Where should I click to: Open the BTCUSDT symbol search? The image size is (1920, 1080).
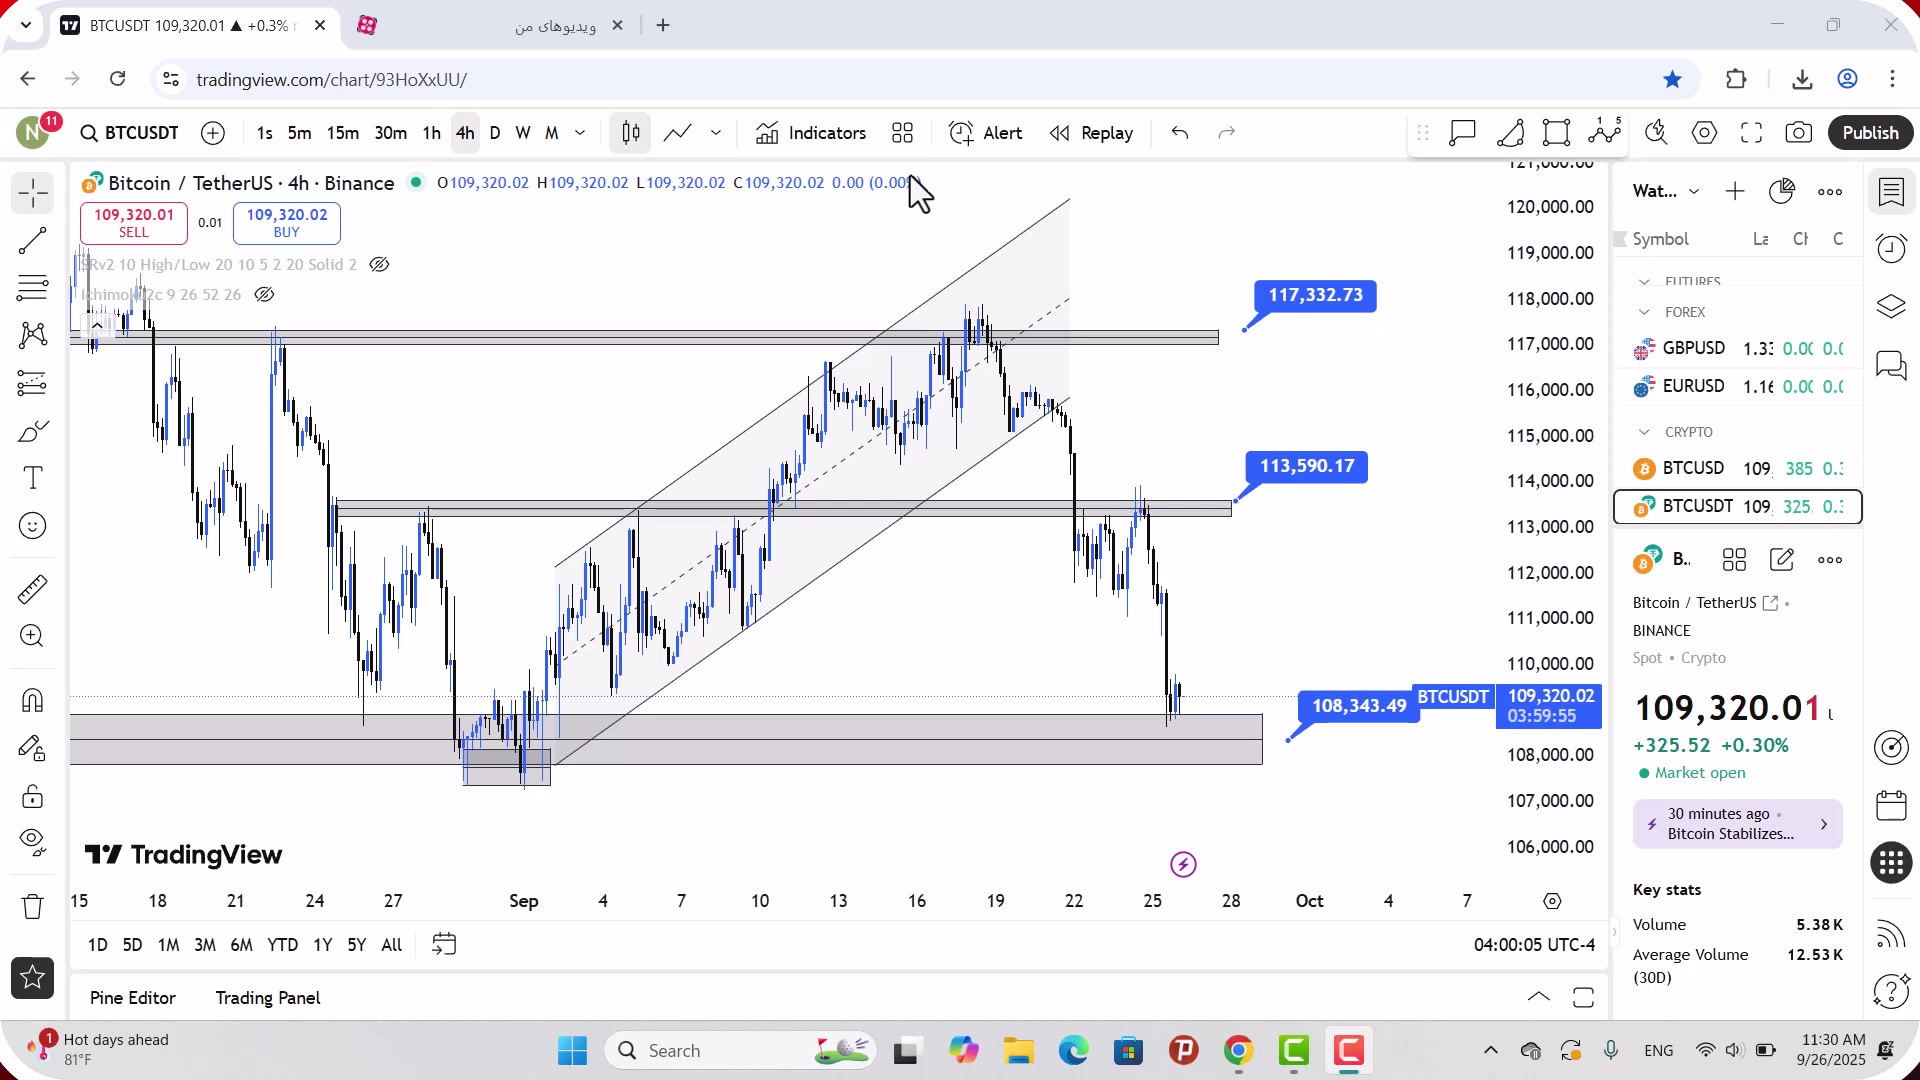[130, 133]
